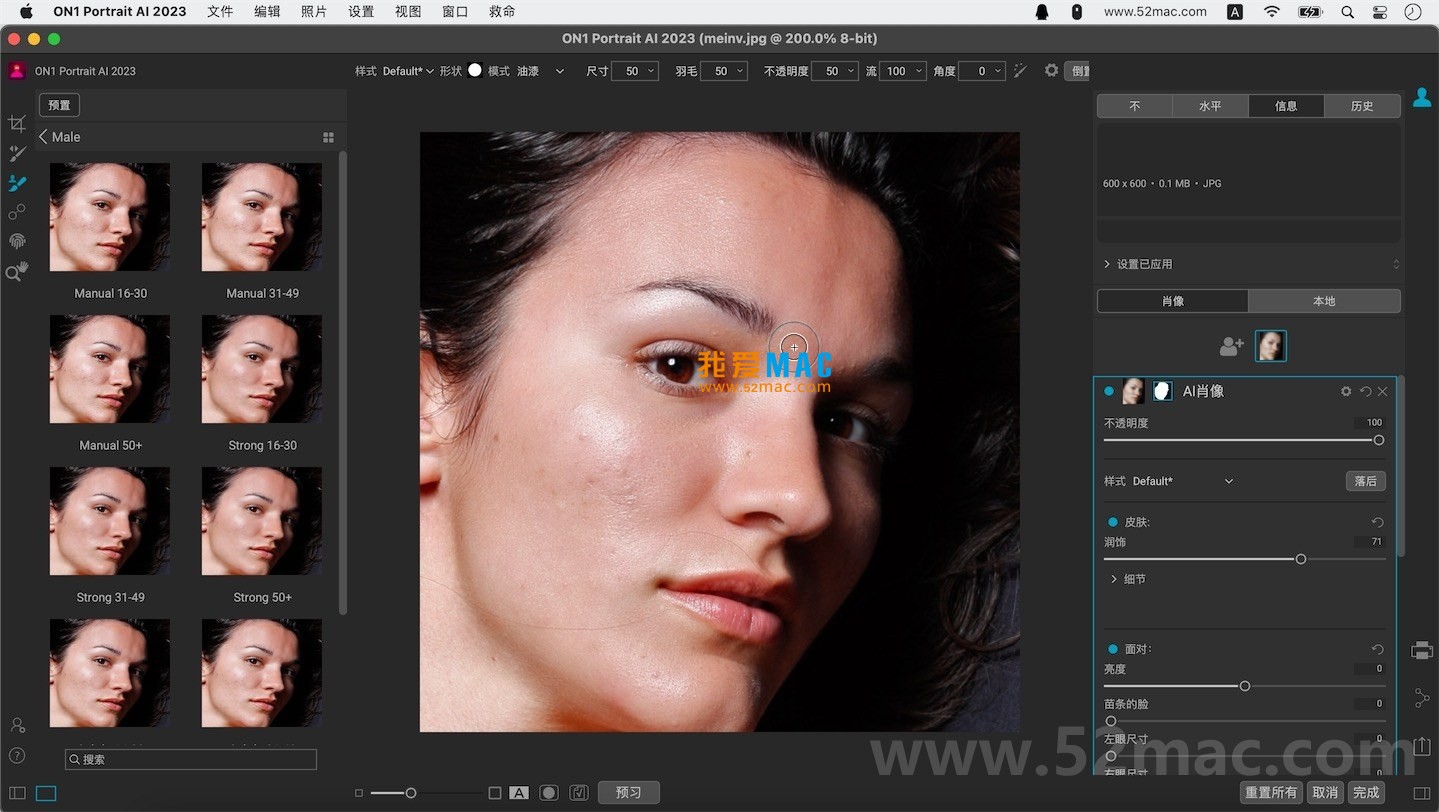Open the Size 50 dropdown

click(635, 71)
